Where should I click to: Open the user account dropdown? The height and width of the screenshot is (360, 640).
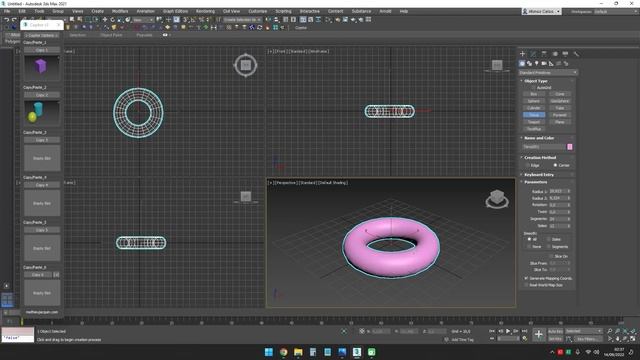(541, 11)
